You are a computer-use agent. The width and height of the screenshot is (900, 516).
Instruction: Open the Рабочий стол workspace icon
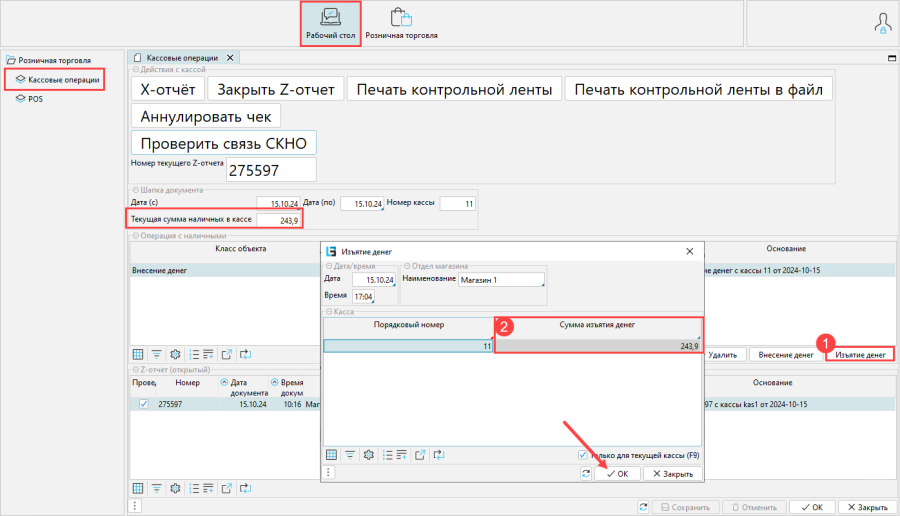[329, 24]
